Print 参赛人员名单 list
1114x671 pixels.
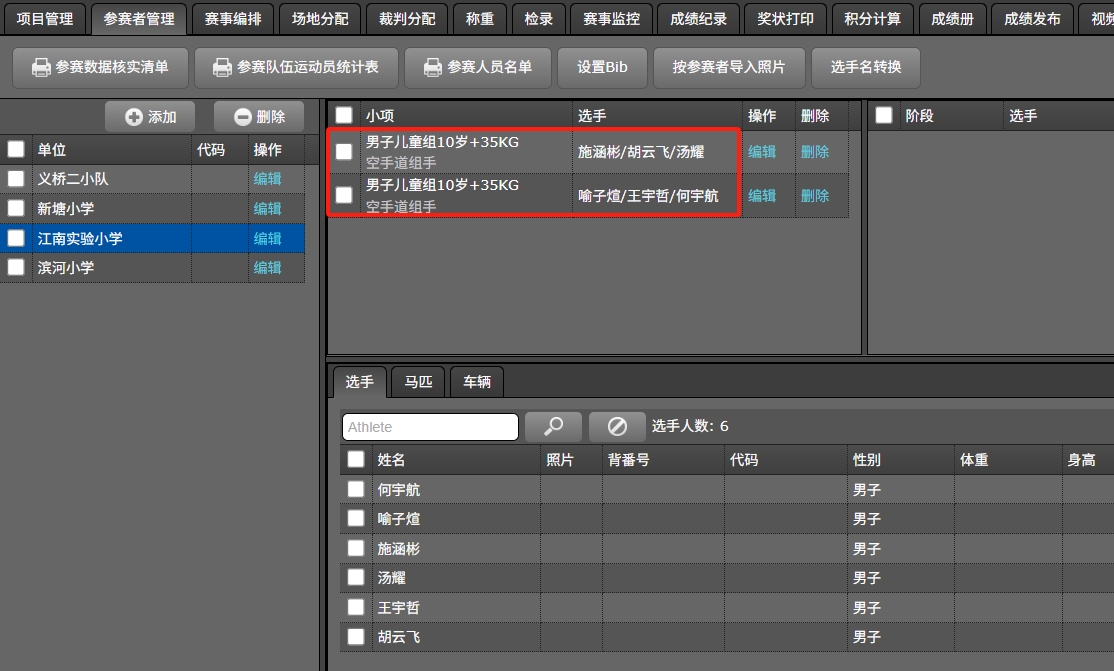(x=477, y=67)
